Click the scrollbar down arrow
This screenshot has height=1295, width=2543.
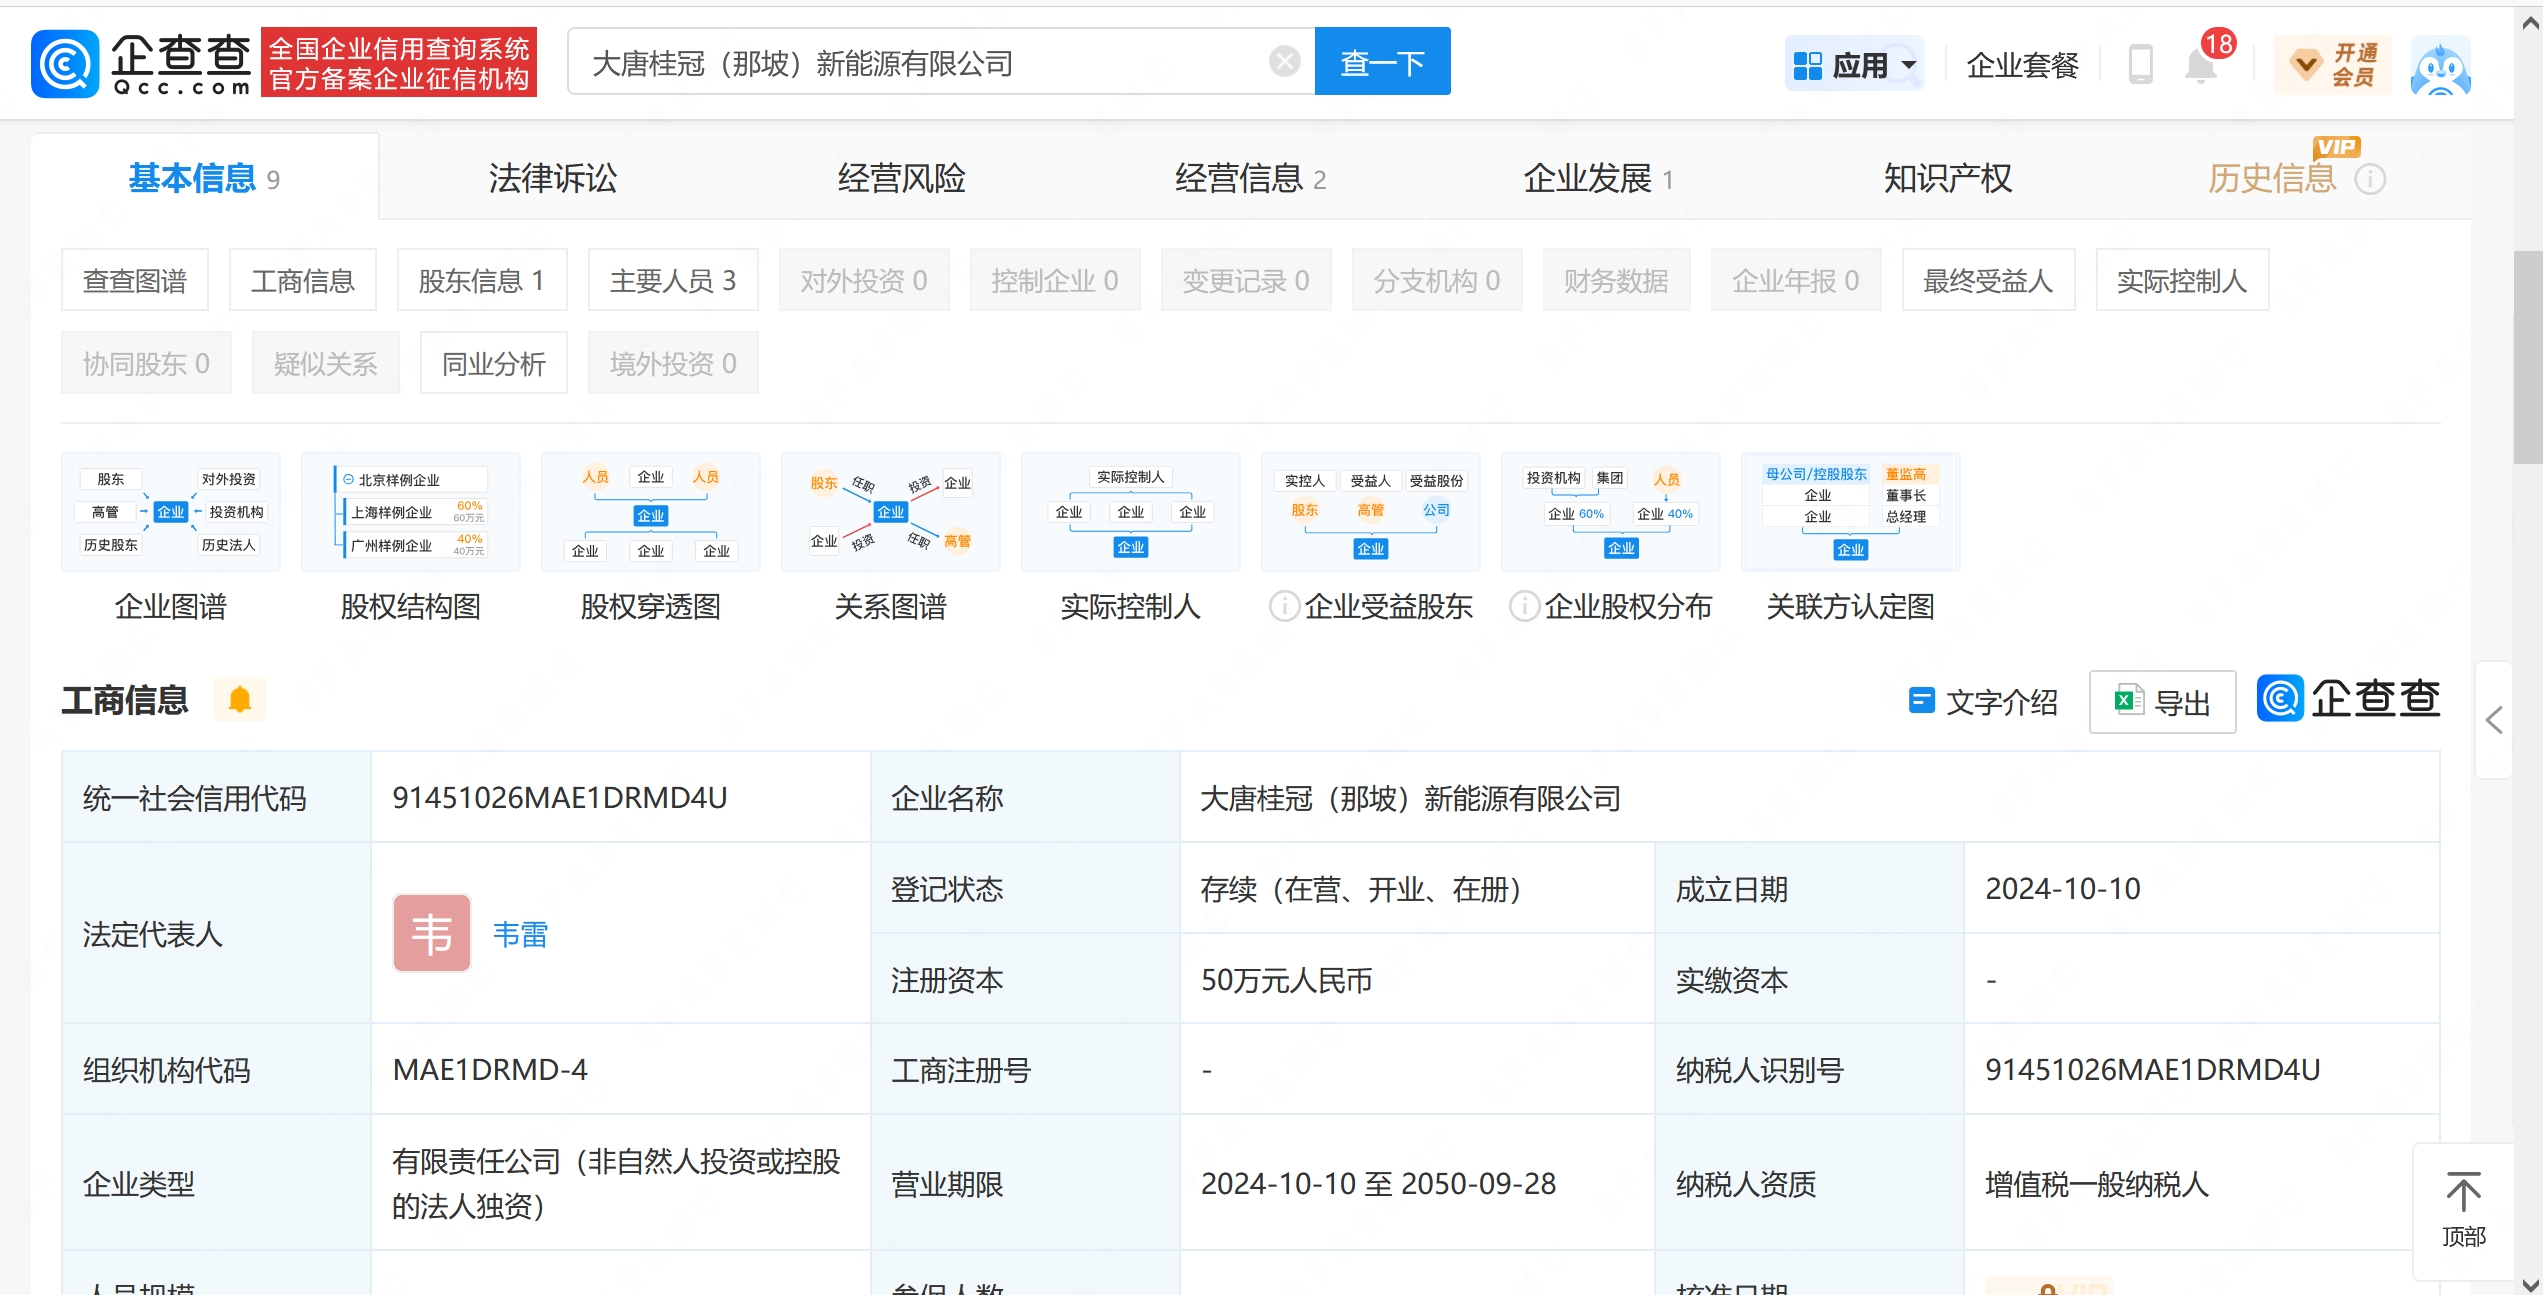point(2529,1284)
